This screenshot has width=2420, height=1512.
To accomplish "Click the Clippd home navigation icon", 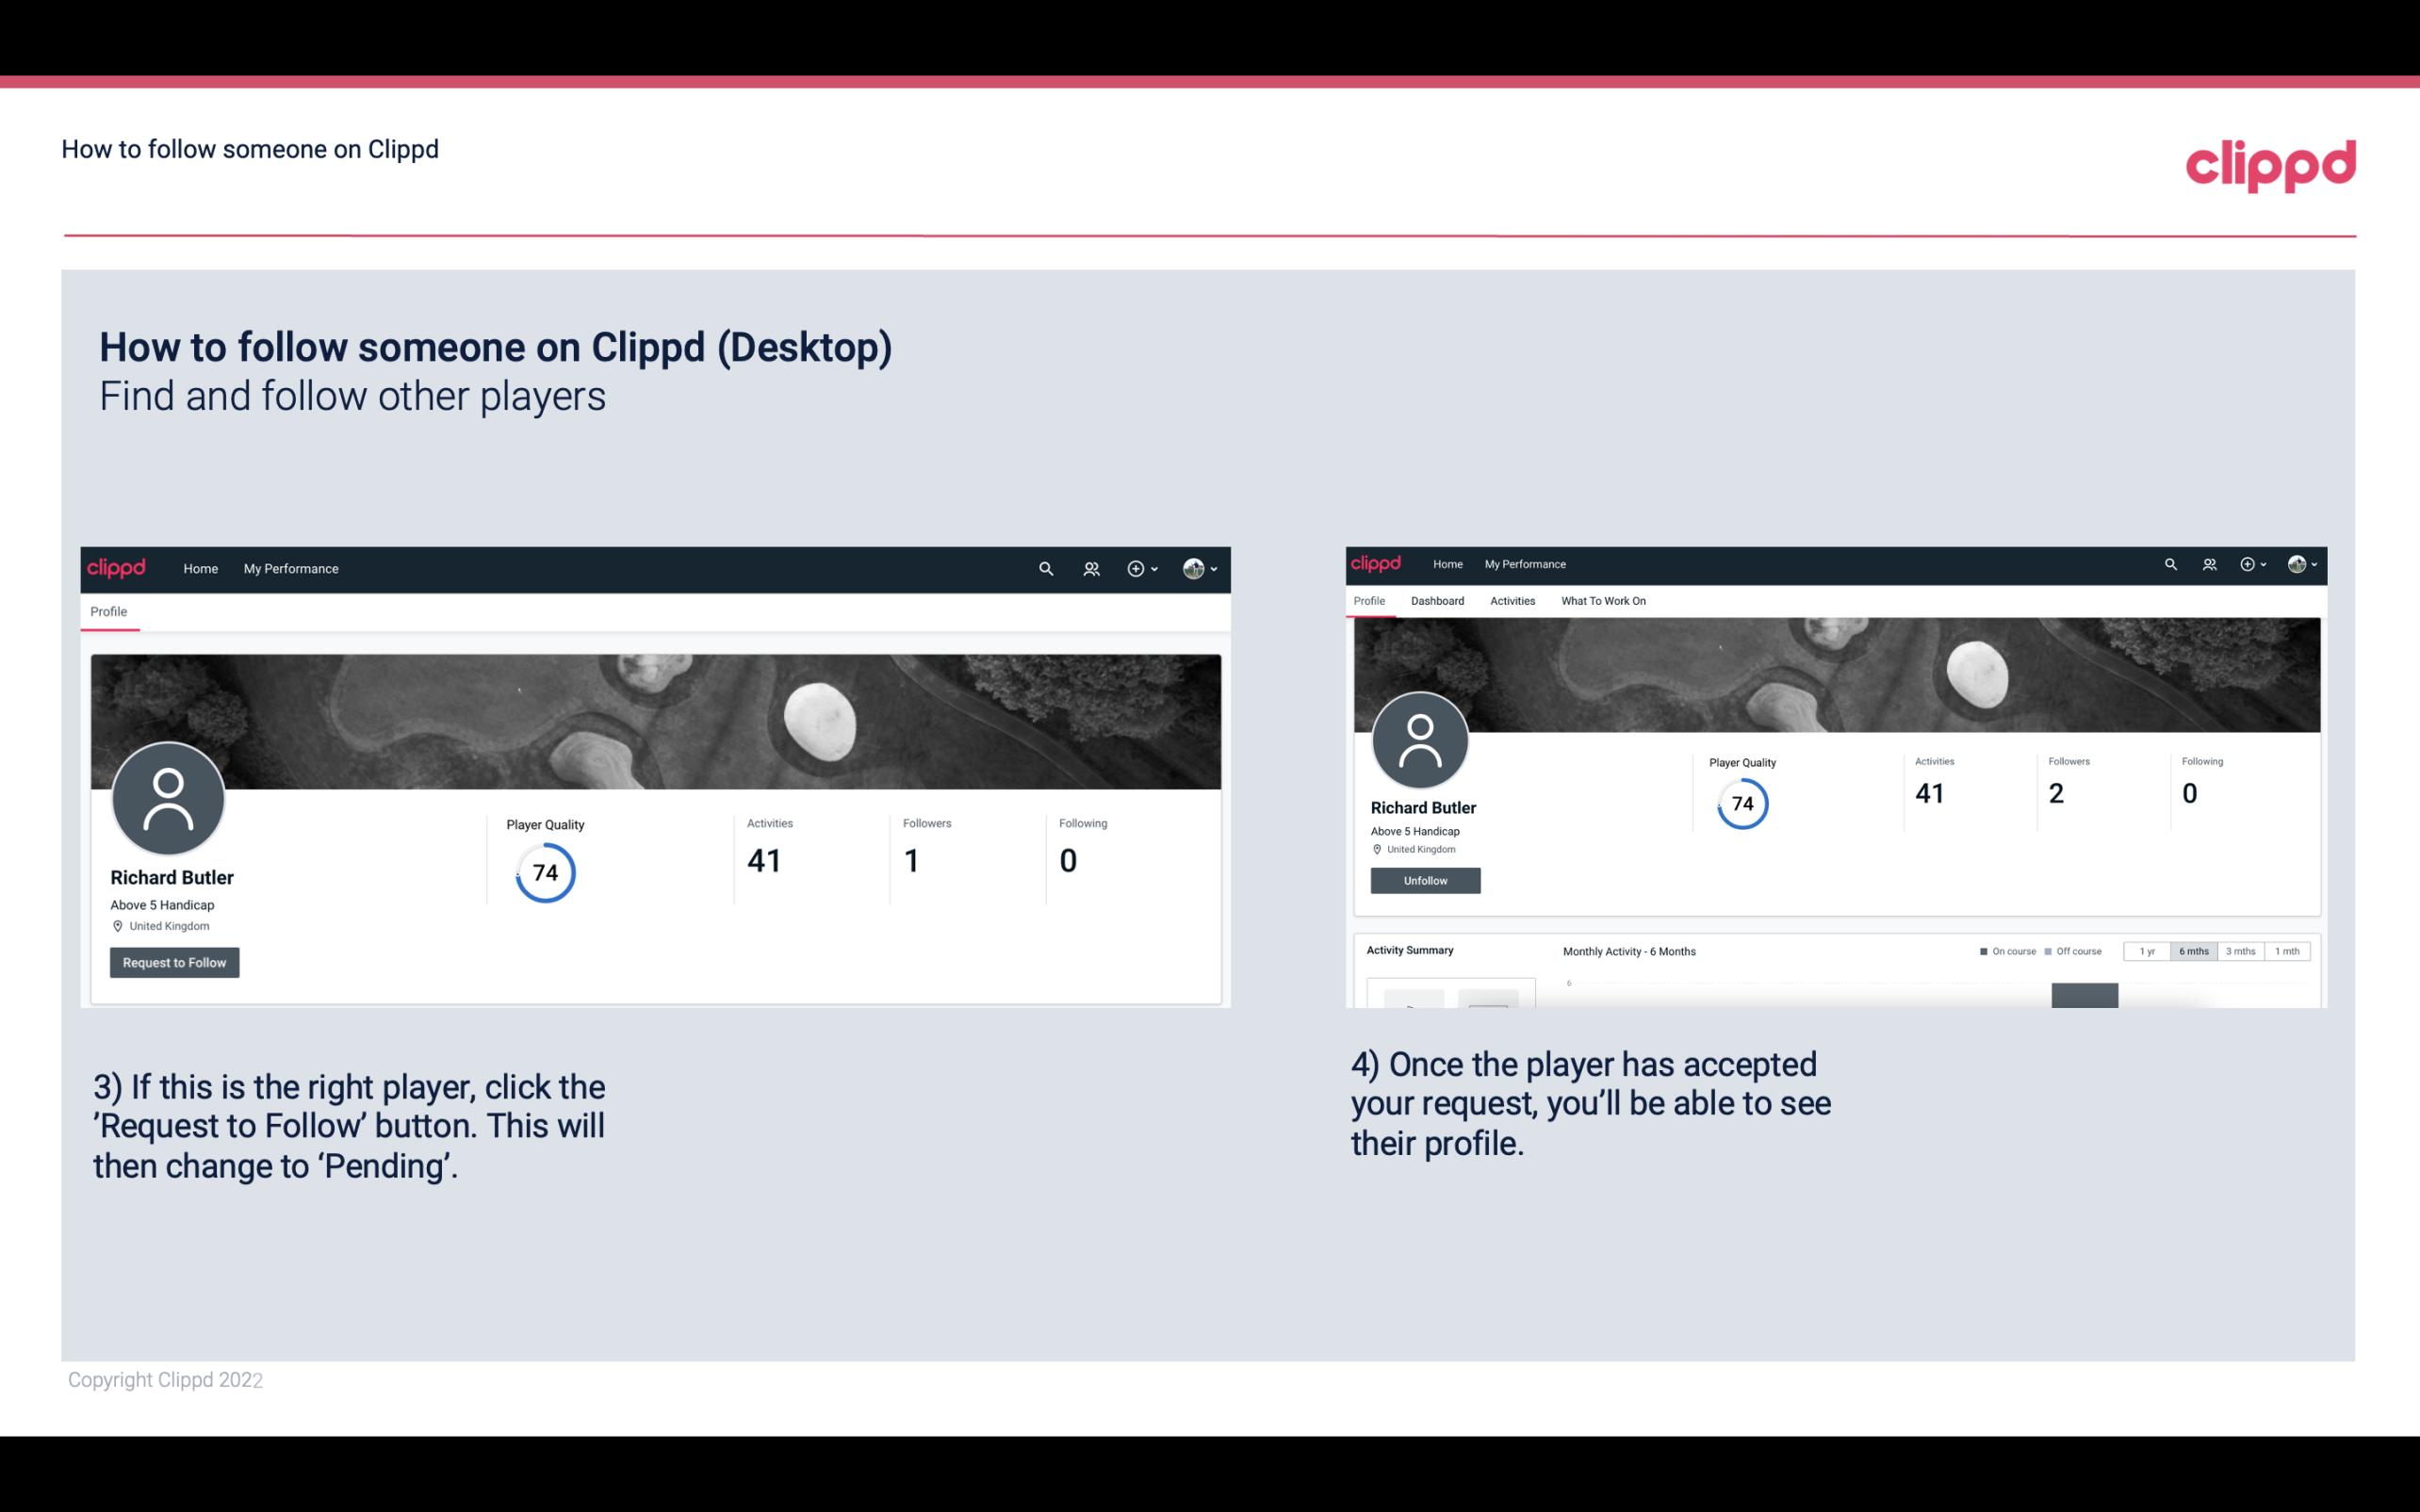I will coord(117,568).
